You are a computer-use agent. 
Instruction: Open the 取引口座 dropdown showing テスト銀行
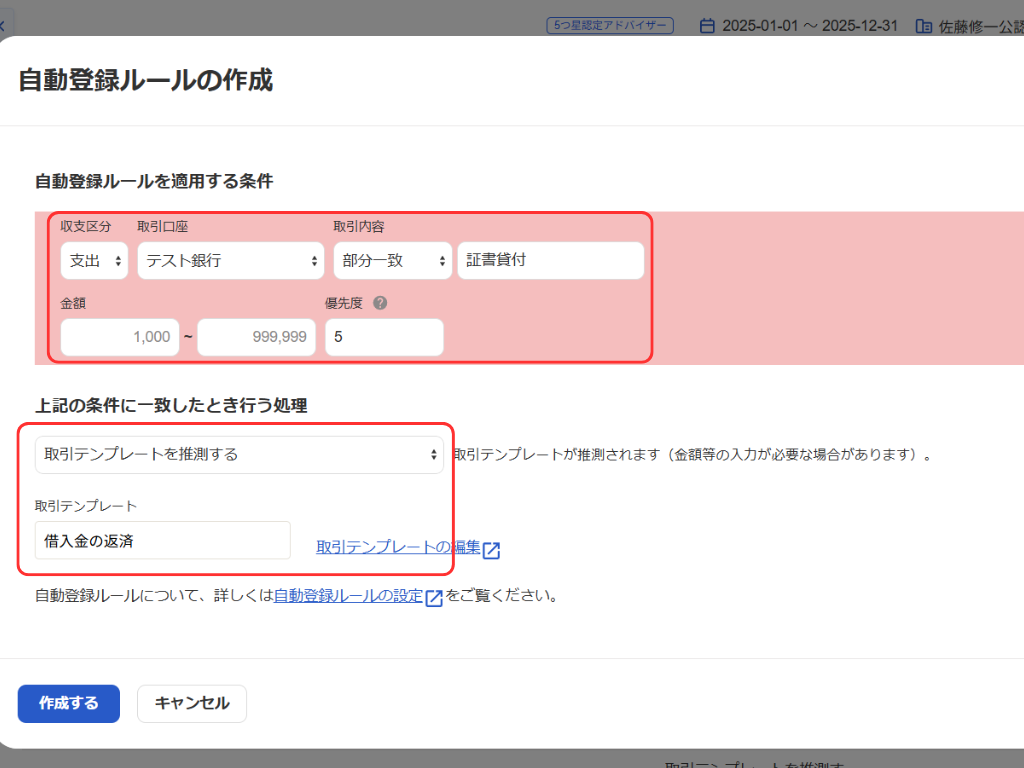pos(230,261)
